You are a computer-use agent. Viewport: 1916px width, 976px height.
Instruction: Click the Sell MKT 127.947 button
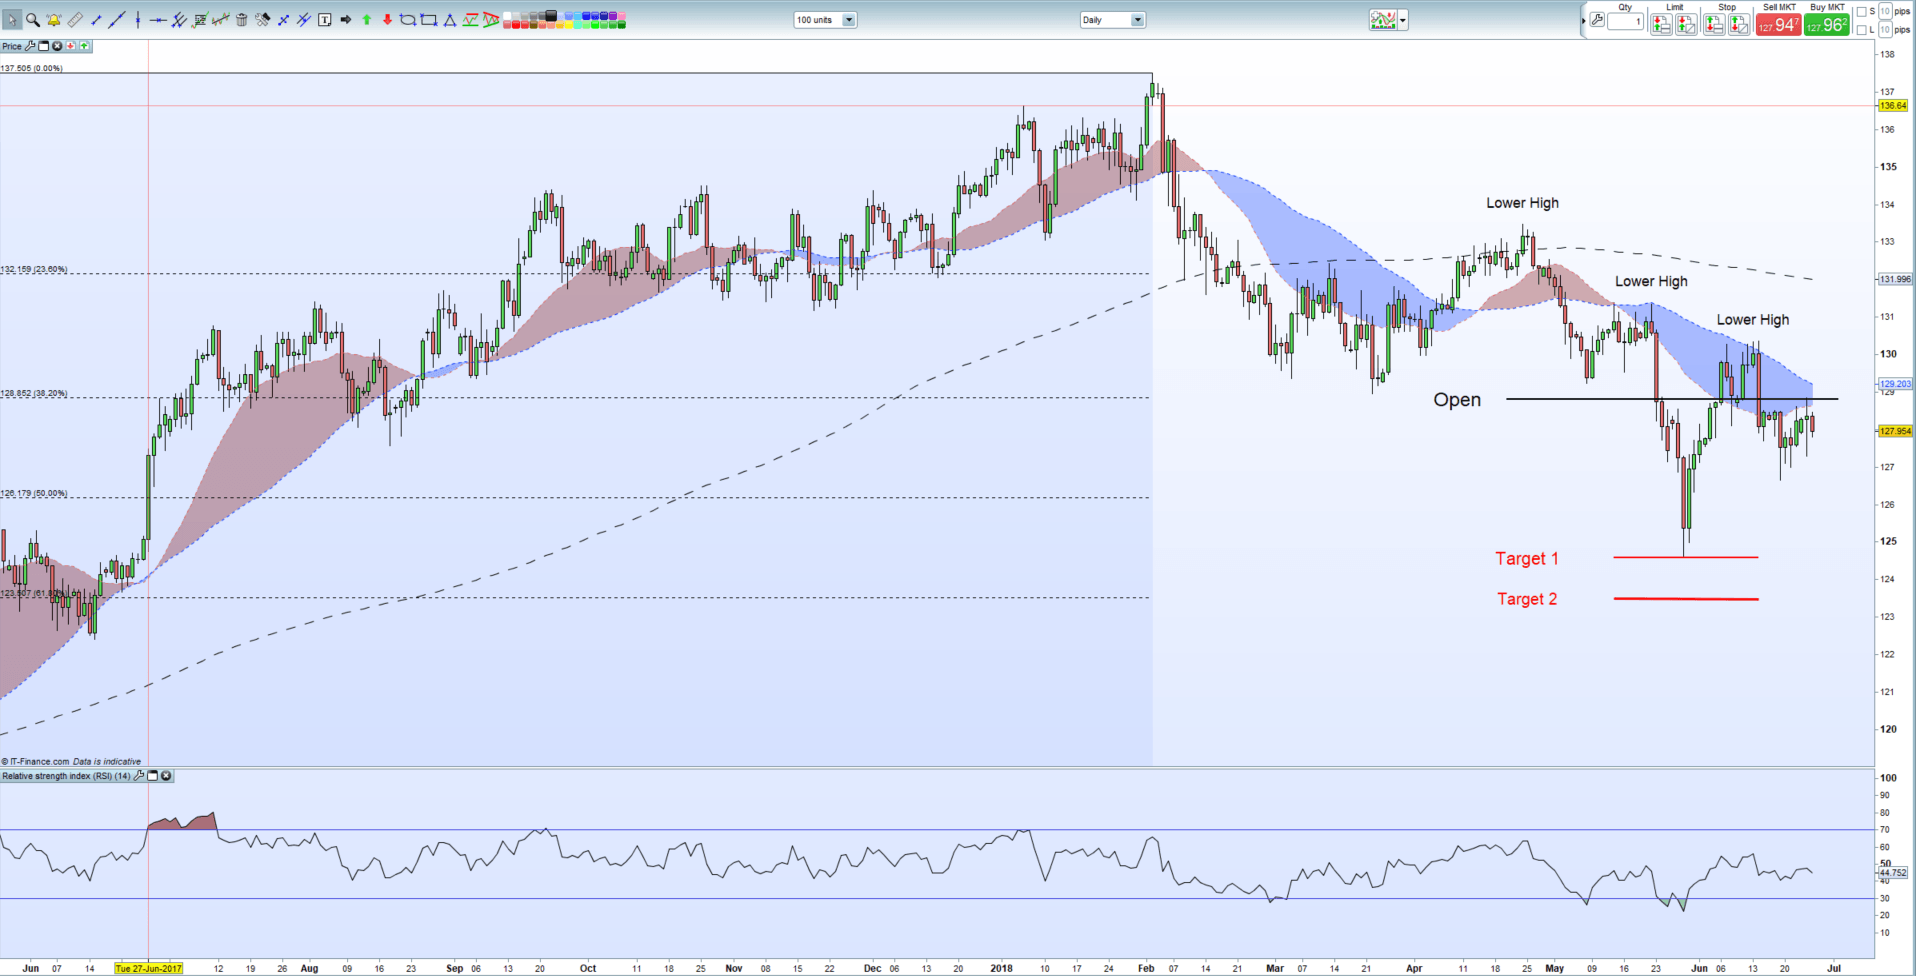click(x=1779, y=24)
